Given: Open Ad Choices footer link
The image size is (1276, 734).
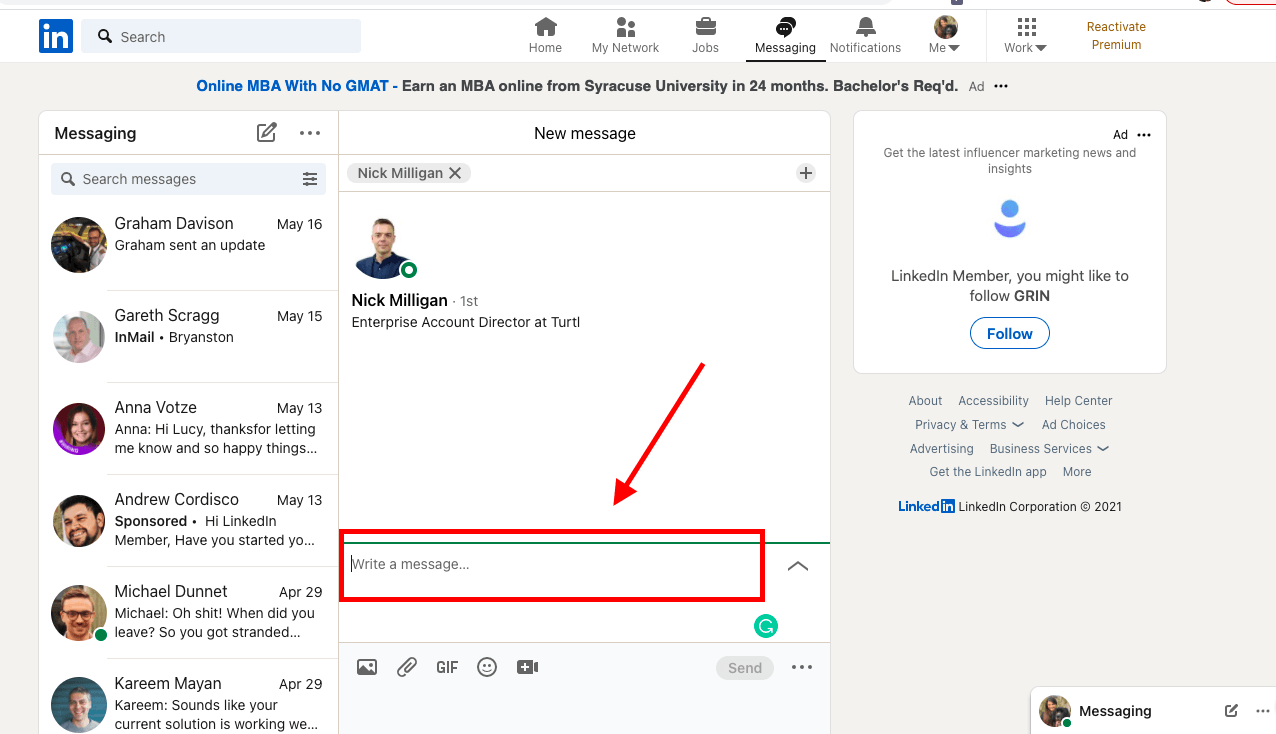Looking at the screenshot, I should point(1073,425).
